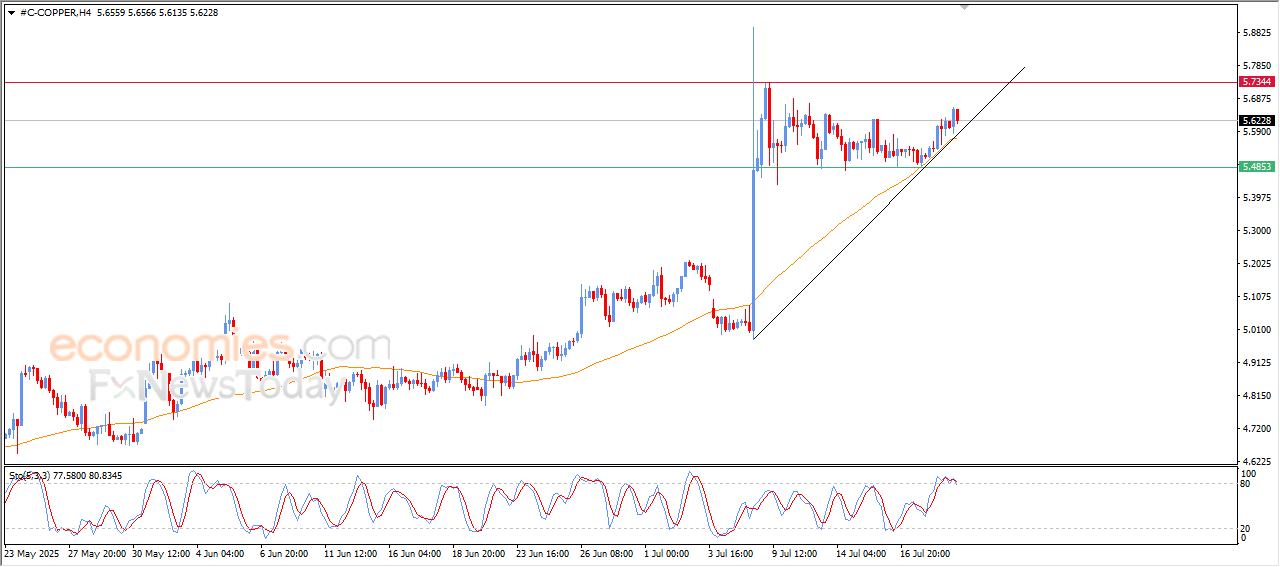The image size is (1280, 567).
Task: Click the 30 May 12:00 time label
Action: tap(163, 553)
